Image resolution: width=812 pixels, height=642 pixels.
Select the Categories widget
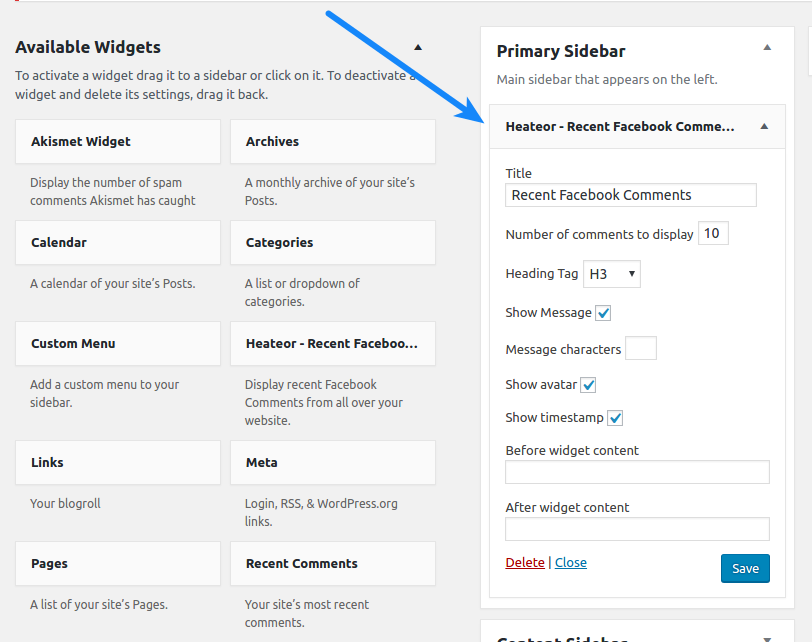(x=332, y=242)
